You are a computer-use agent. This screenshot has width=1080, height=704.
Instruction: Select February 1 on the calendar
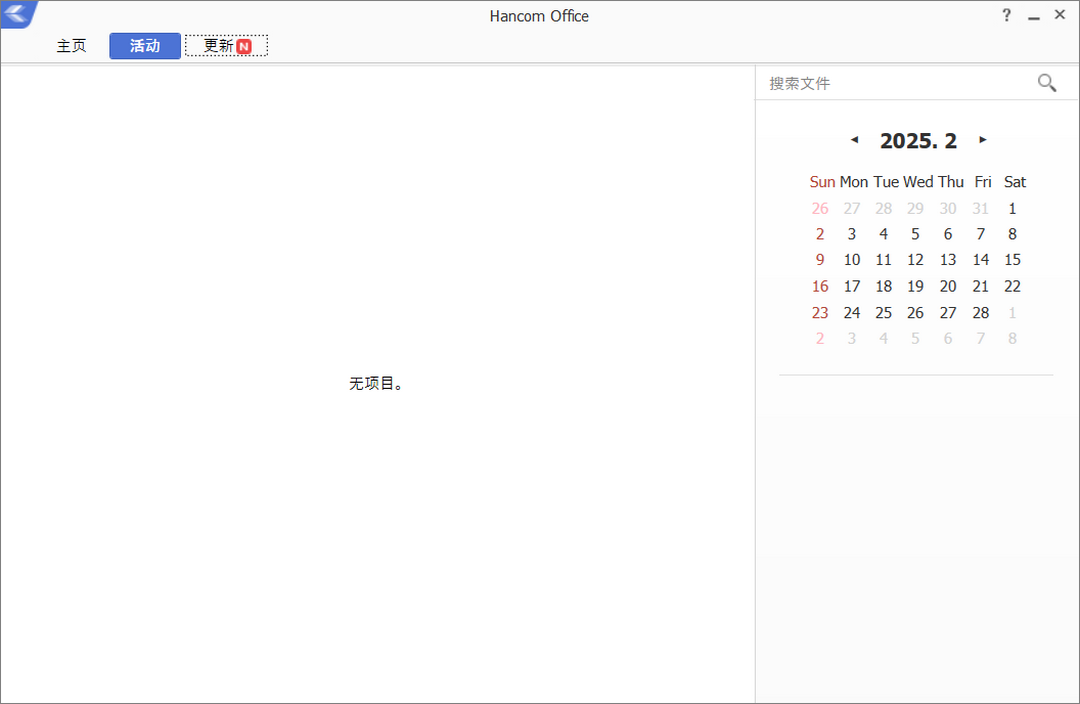[x=1012, y=208]
